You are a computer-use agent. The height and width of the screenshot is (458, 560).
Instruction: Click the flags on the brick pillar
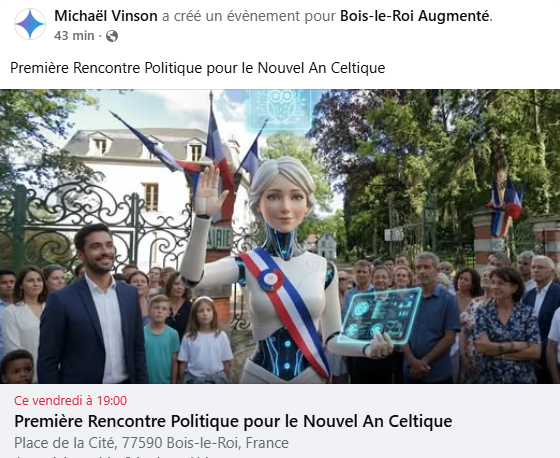505,204
